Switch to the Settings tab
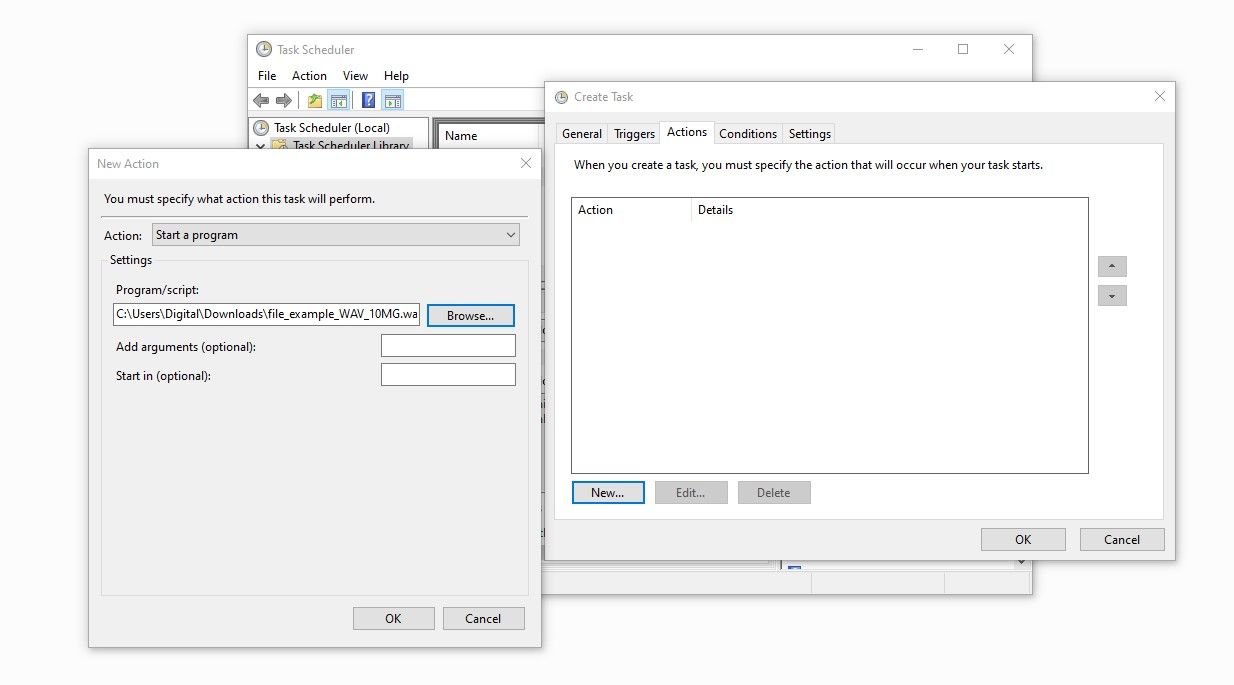 tap(809, 134)
